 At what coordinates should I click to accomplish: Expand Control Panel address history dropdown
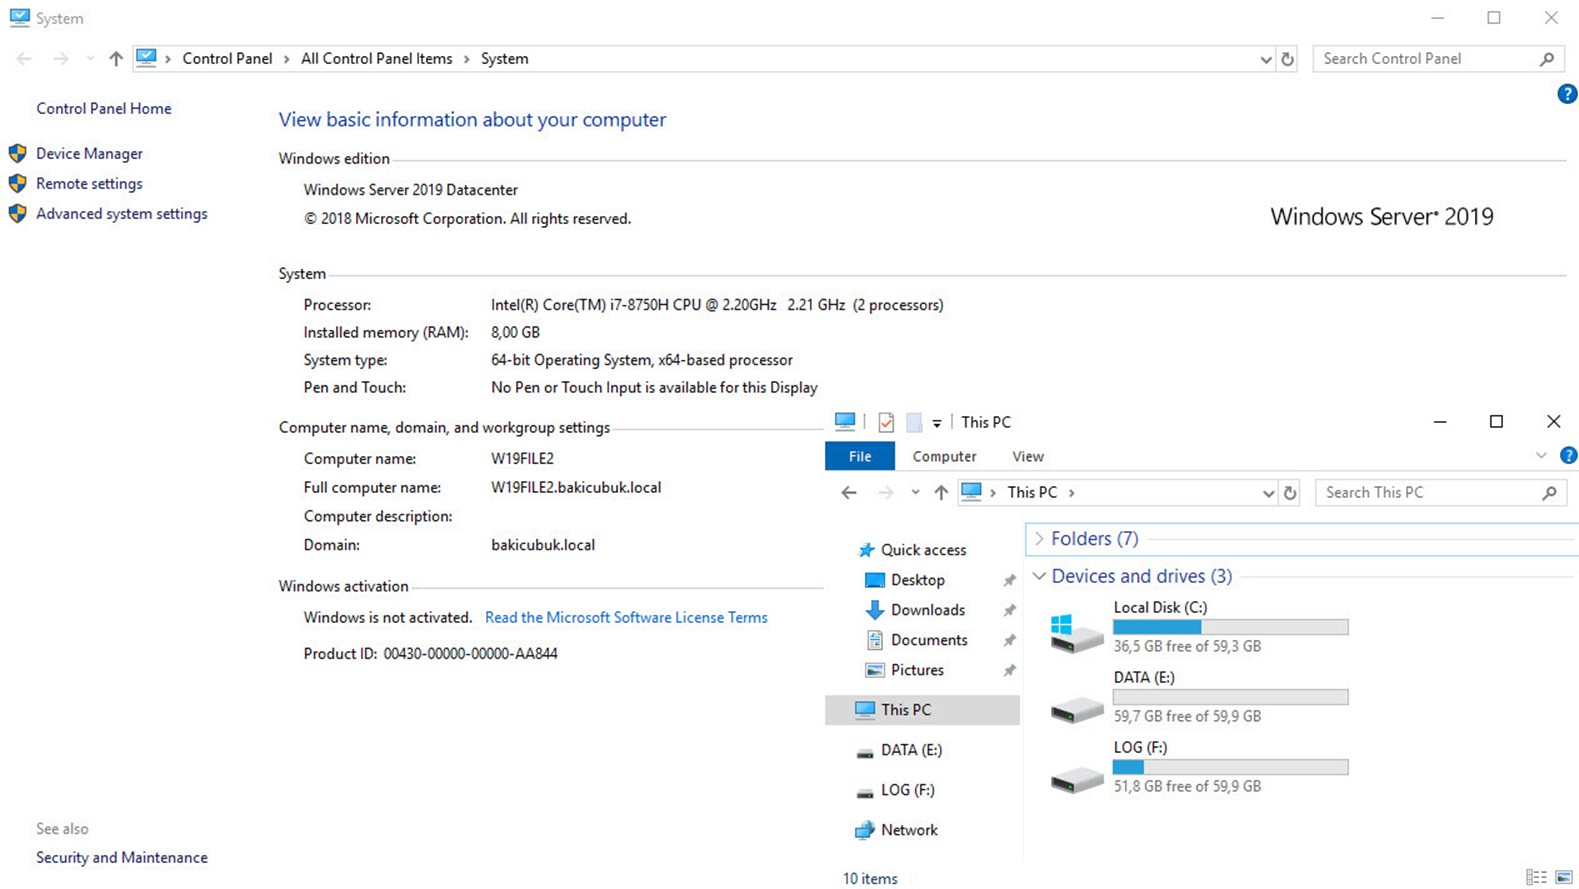tap(1266, 59)
